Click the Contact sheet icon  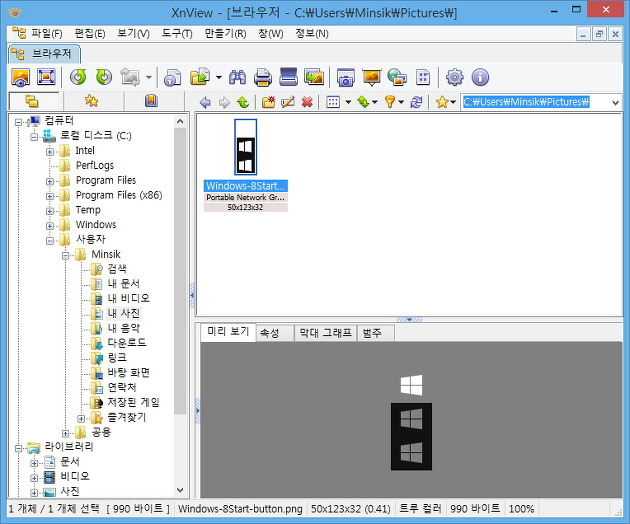423,77
